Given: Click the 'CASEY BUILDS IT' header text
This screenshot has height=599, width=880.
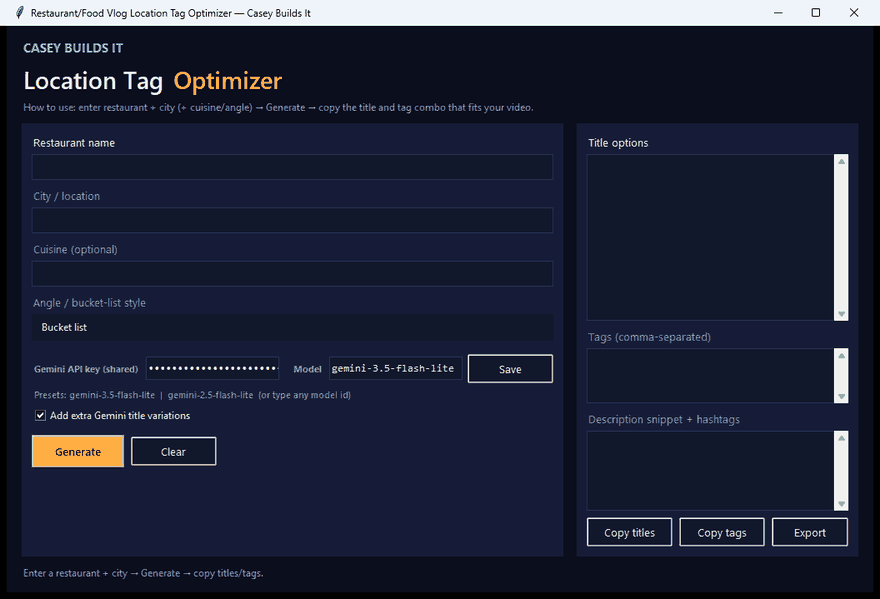Looking at the screenshot, I should coord(73,48).
